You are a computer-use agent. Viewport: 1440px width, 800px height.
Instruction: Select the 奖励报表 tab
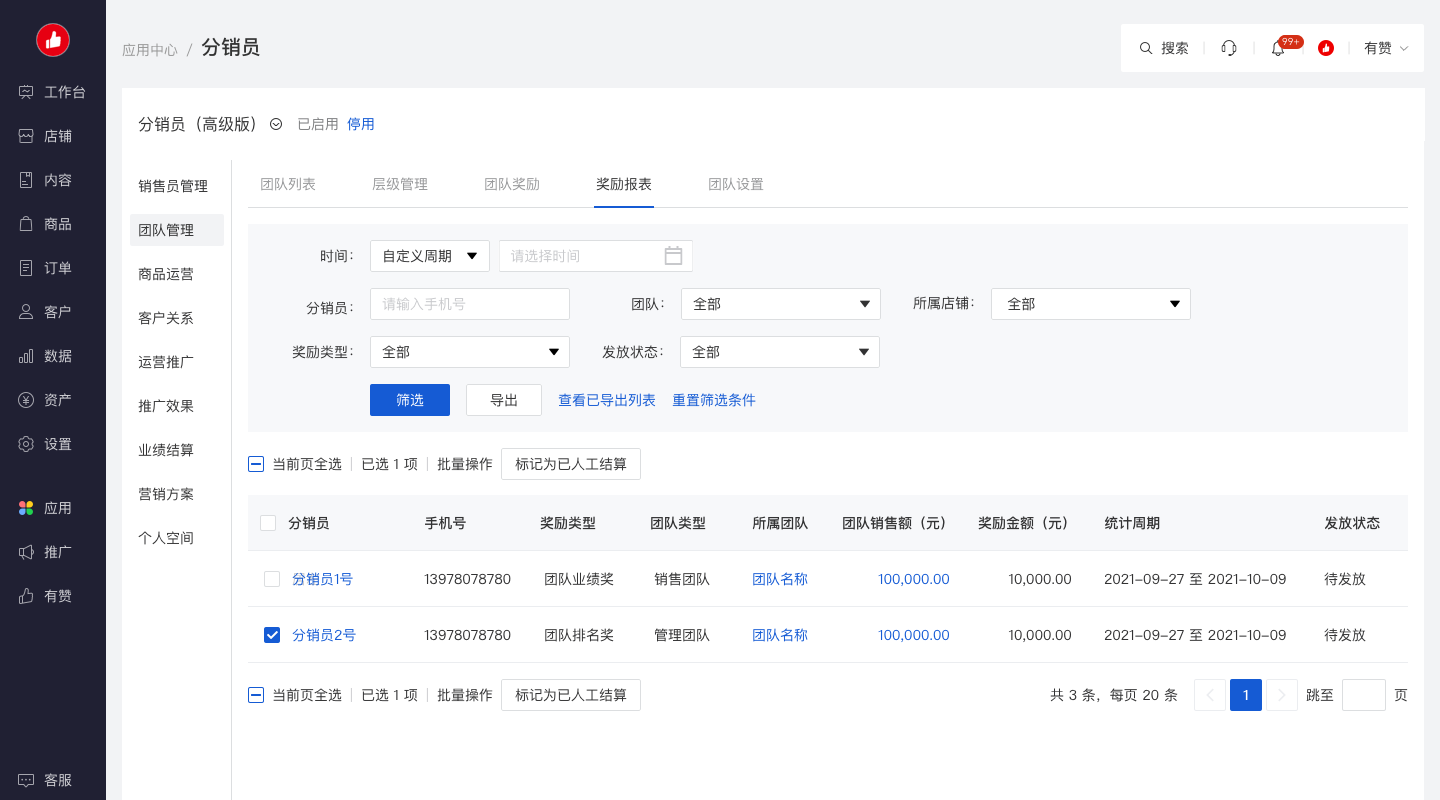pos(624,184)
